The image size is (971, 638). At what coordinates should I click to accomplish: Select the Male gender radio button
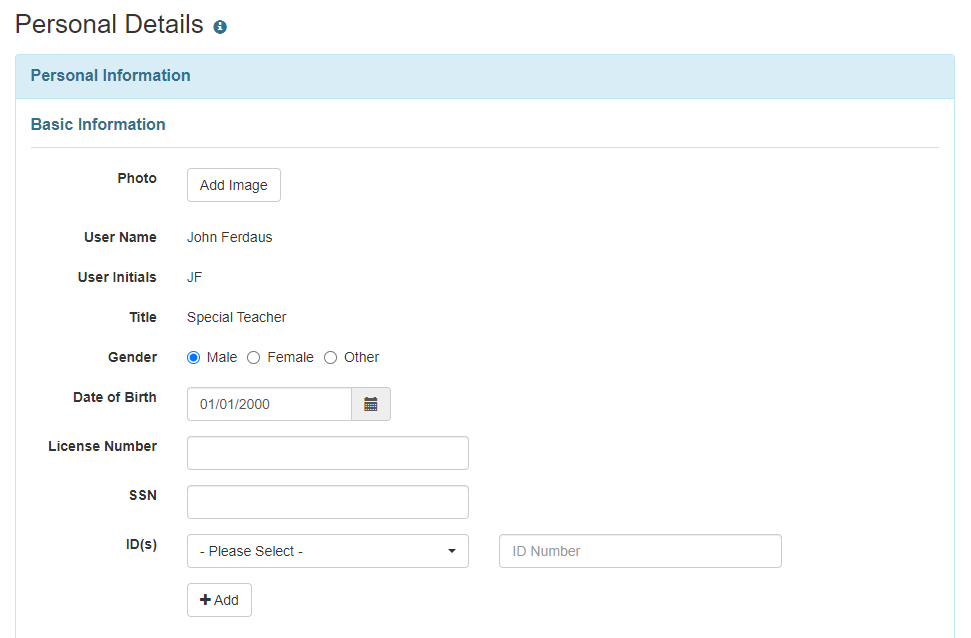[194, 357]
